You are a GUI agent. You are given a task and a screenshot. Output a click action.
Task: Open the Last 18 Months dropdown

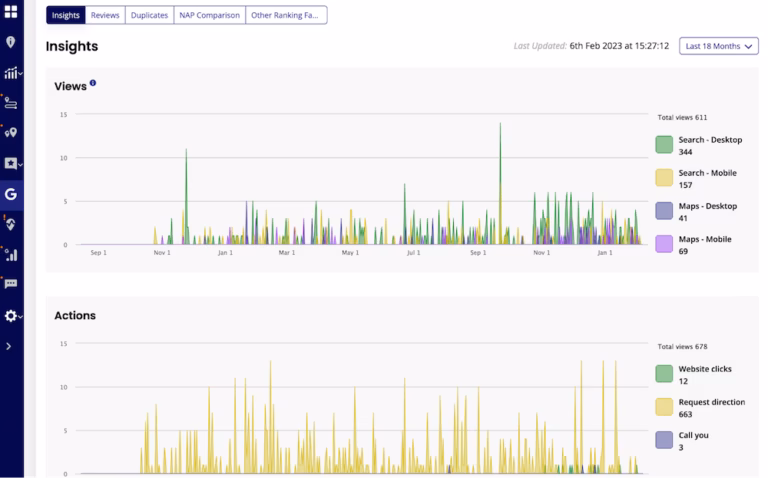pyautogui.click(x=718, y=46)
